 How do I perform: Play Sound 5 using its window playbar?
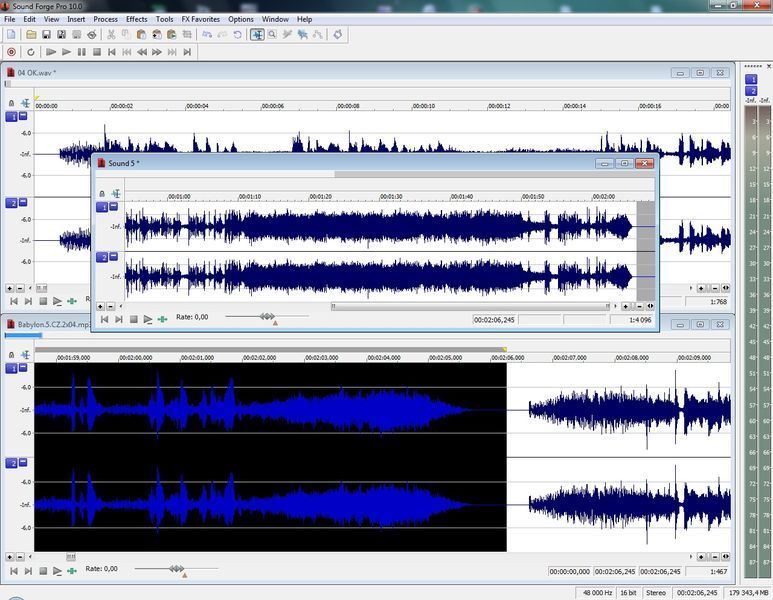tap(148, 319)
